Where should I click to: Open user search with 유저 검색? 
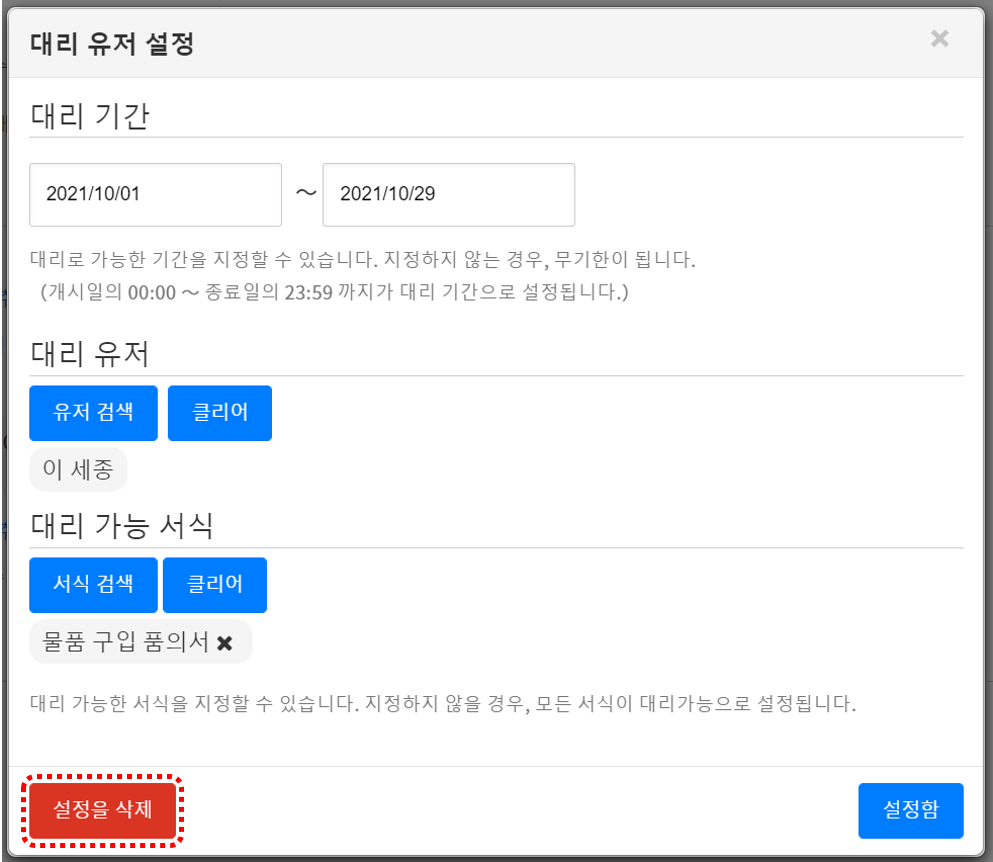pyautogui.click(x=93, y=413)
